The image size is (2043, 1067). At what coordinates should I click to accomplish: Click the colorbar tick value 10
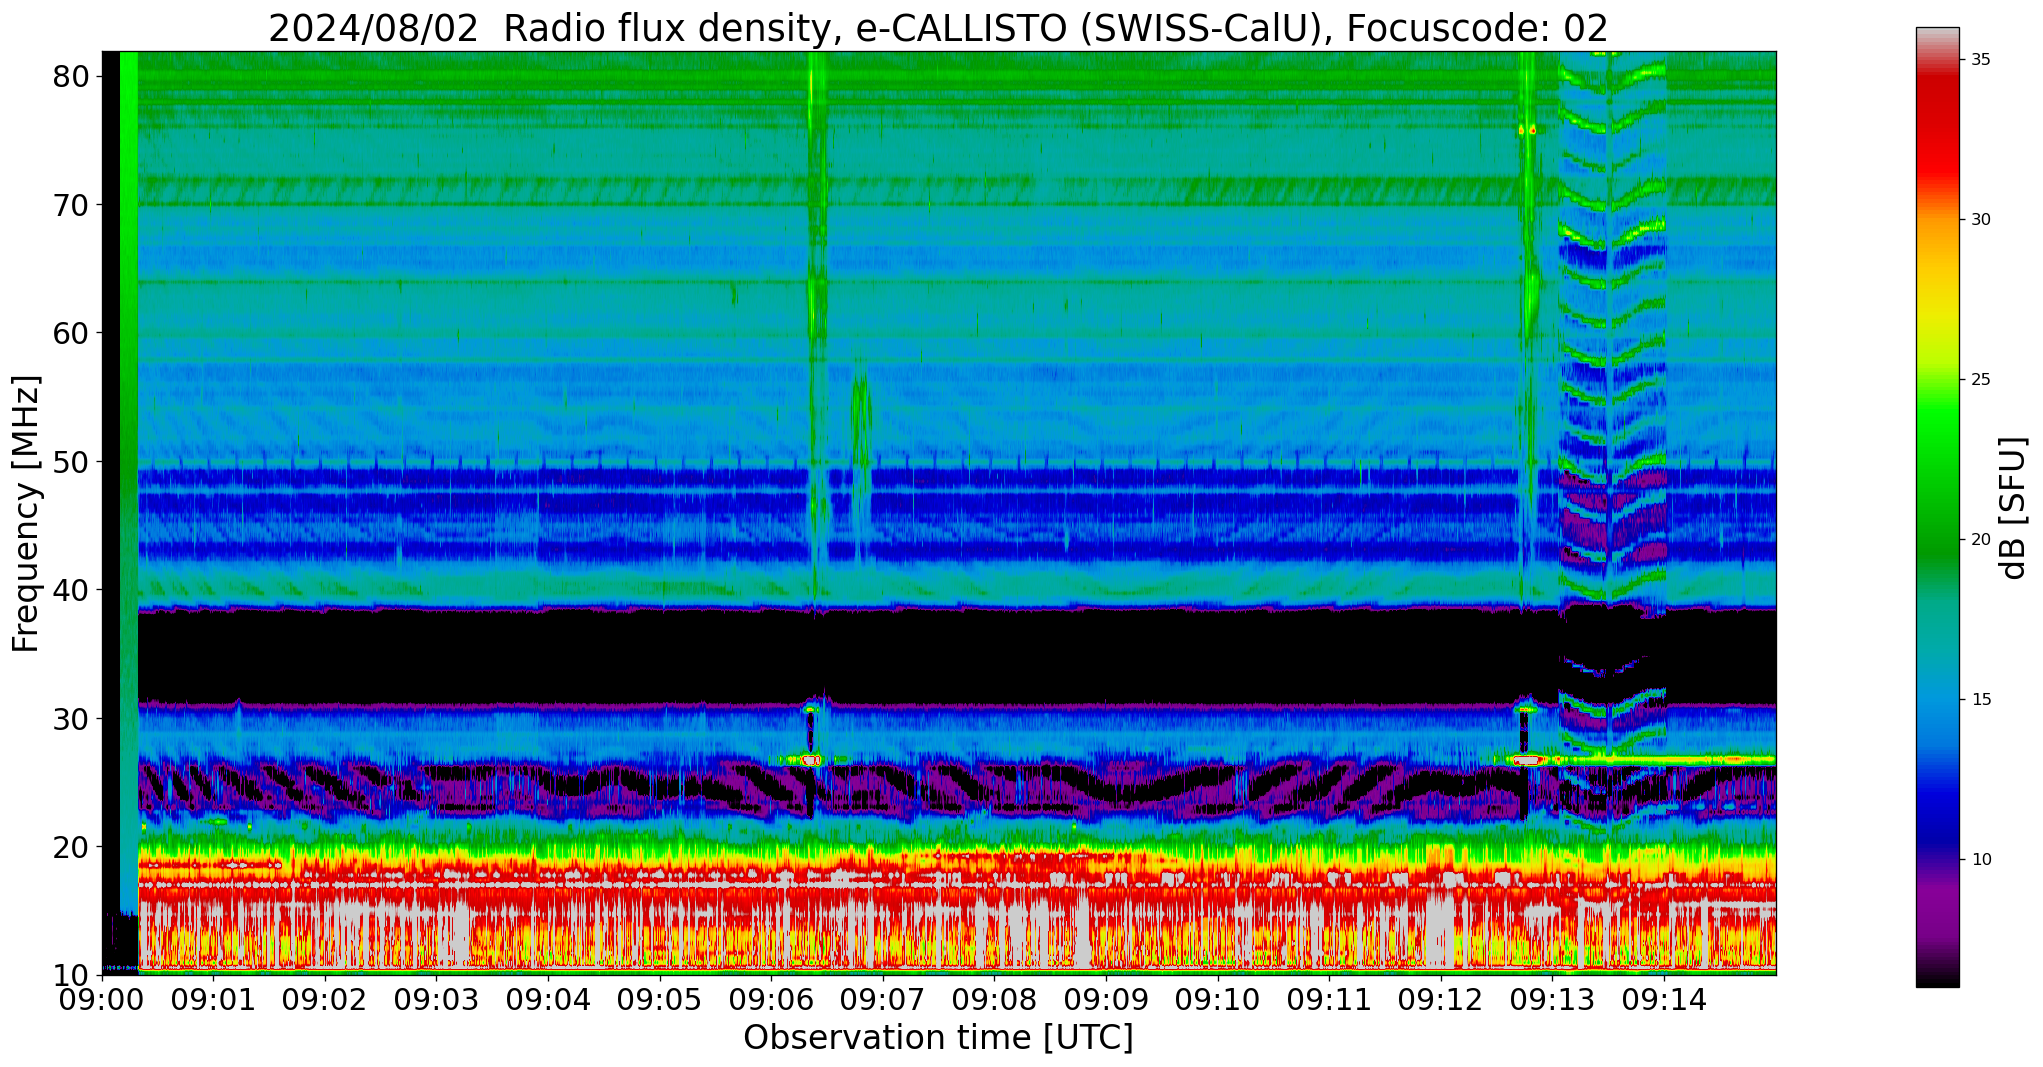point(1980,860)
